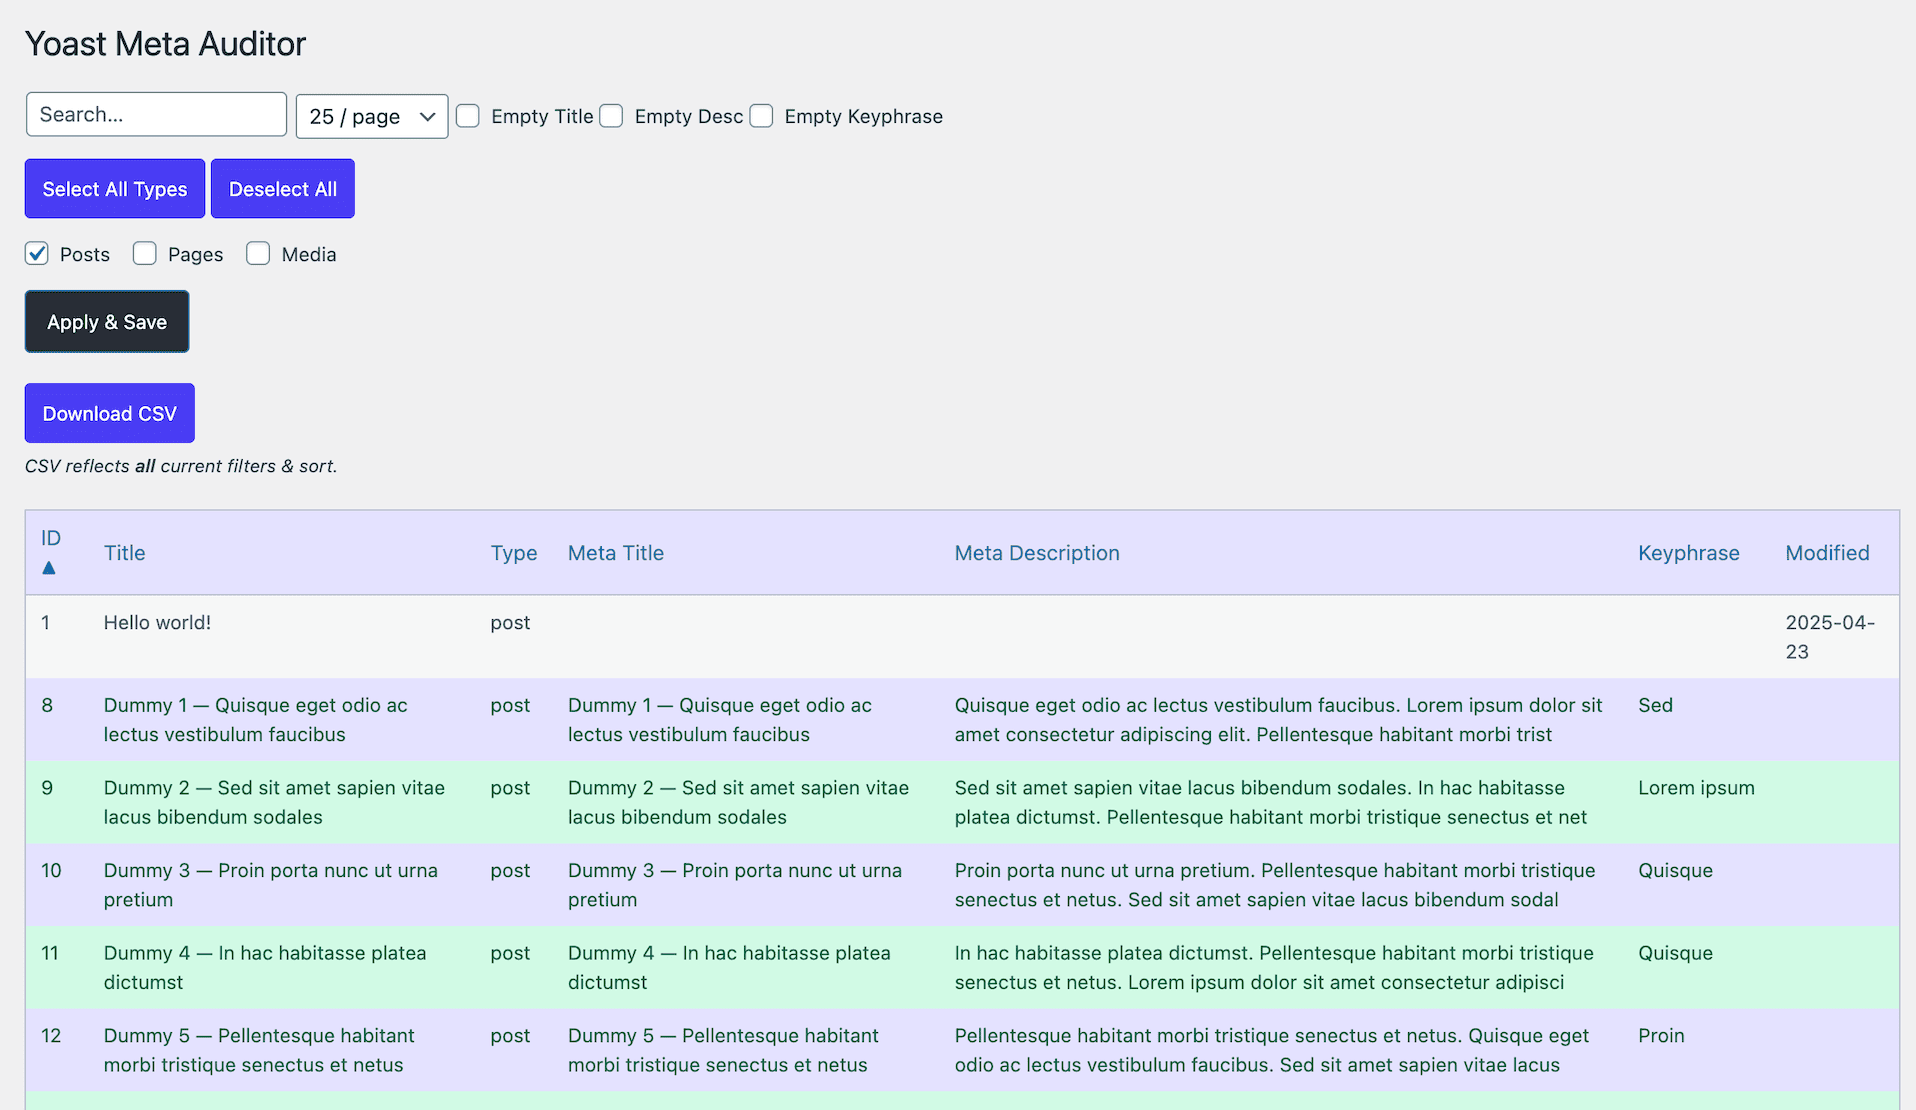
Task: Sort by Title column header
Action: 125,553
